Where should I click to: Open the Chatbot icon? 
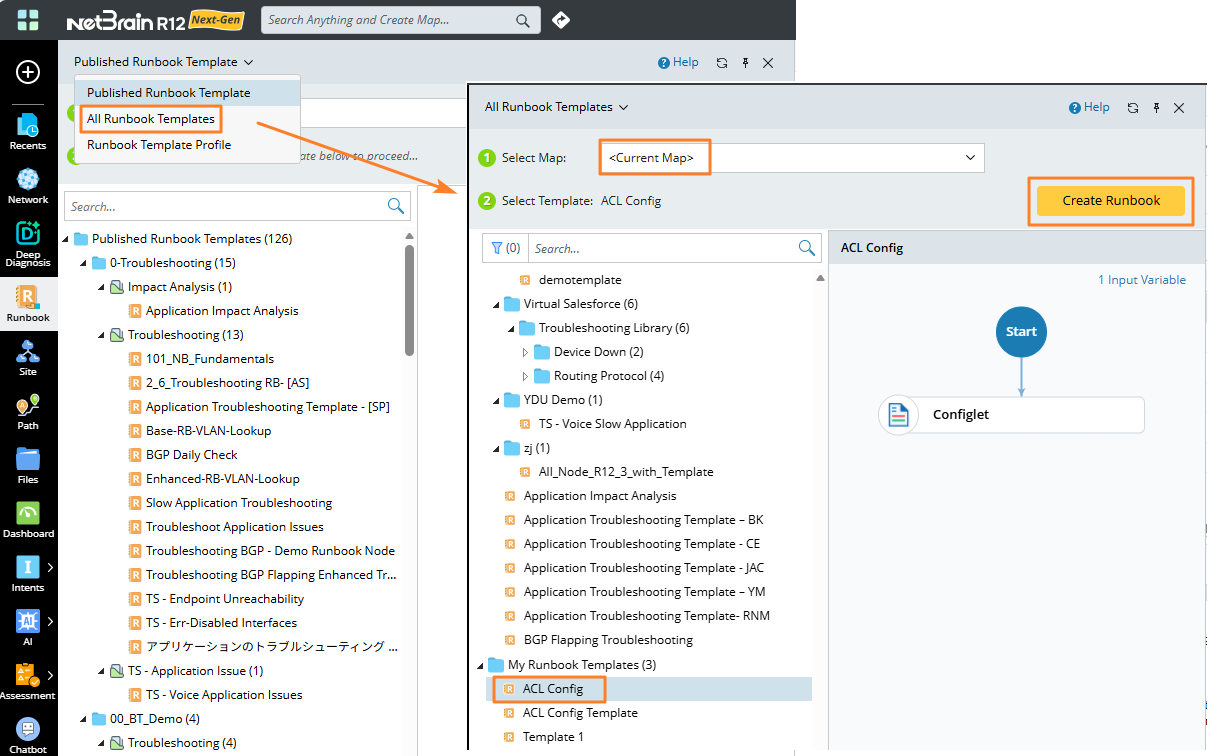[x=28, y=733]
